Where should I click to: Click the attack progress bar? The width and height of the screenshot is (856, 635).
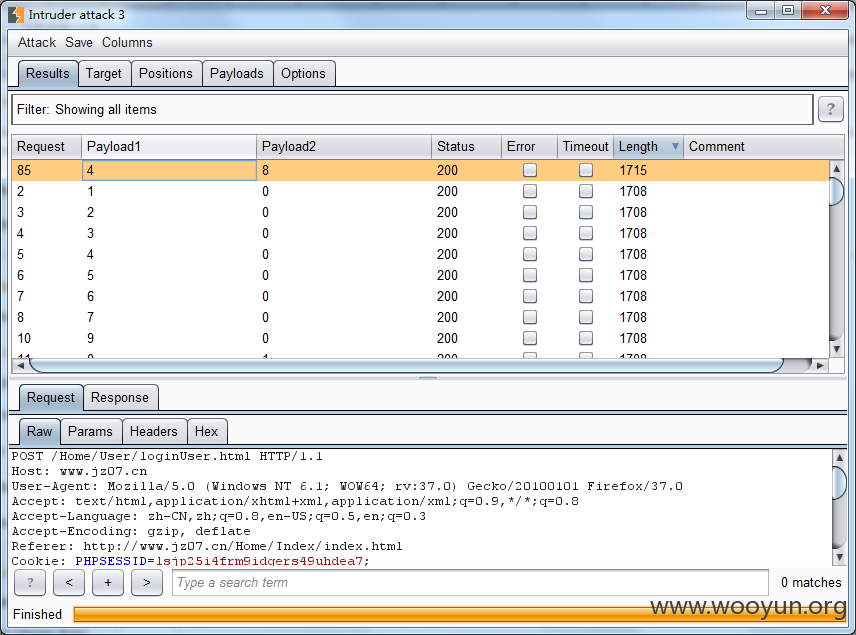[459, 614]
